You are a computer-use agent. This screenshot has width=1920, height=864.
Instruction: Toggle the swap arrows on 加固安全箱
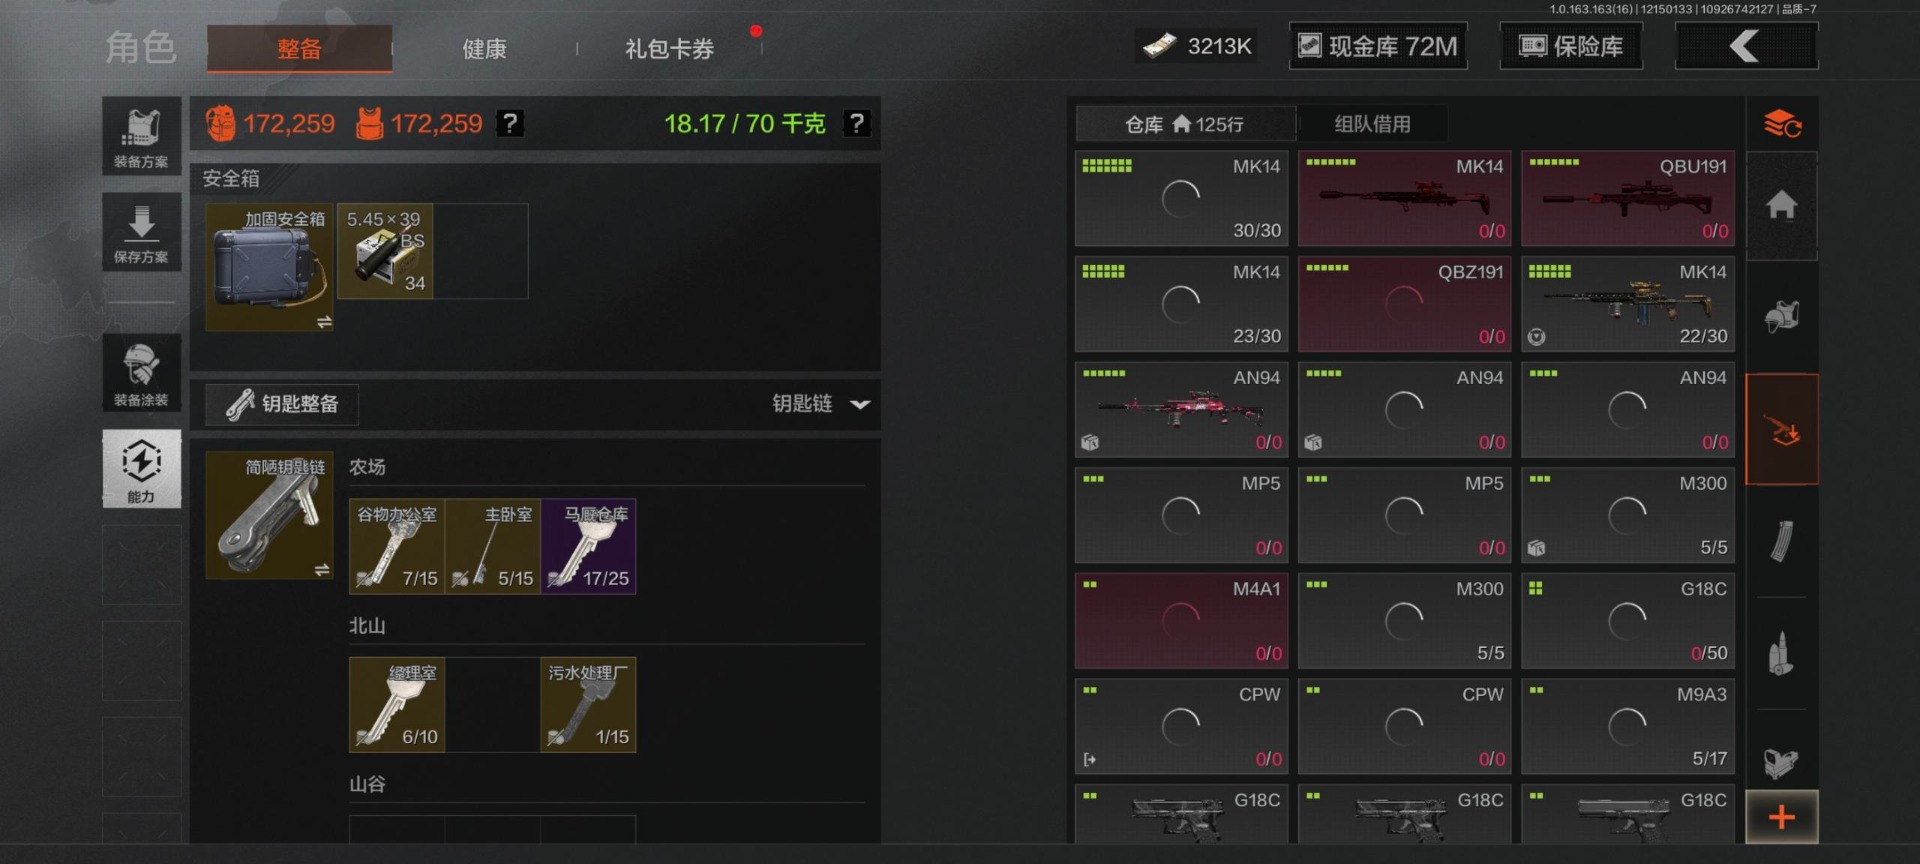click(324, 322)
